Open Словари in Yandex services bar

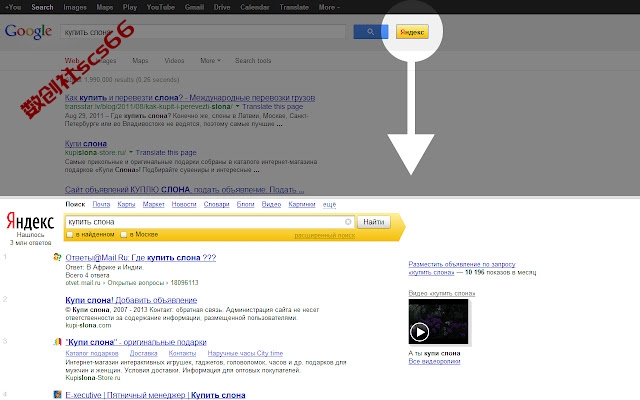[216, 204]
